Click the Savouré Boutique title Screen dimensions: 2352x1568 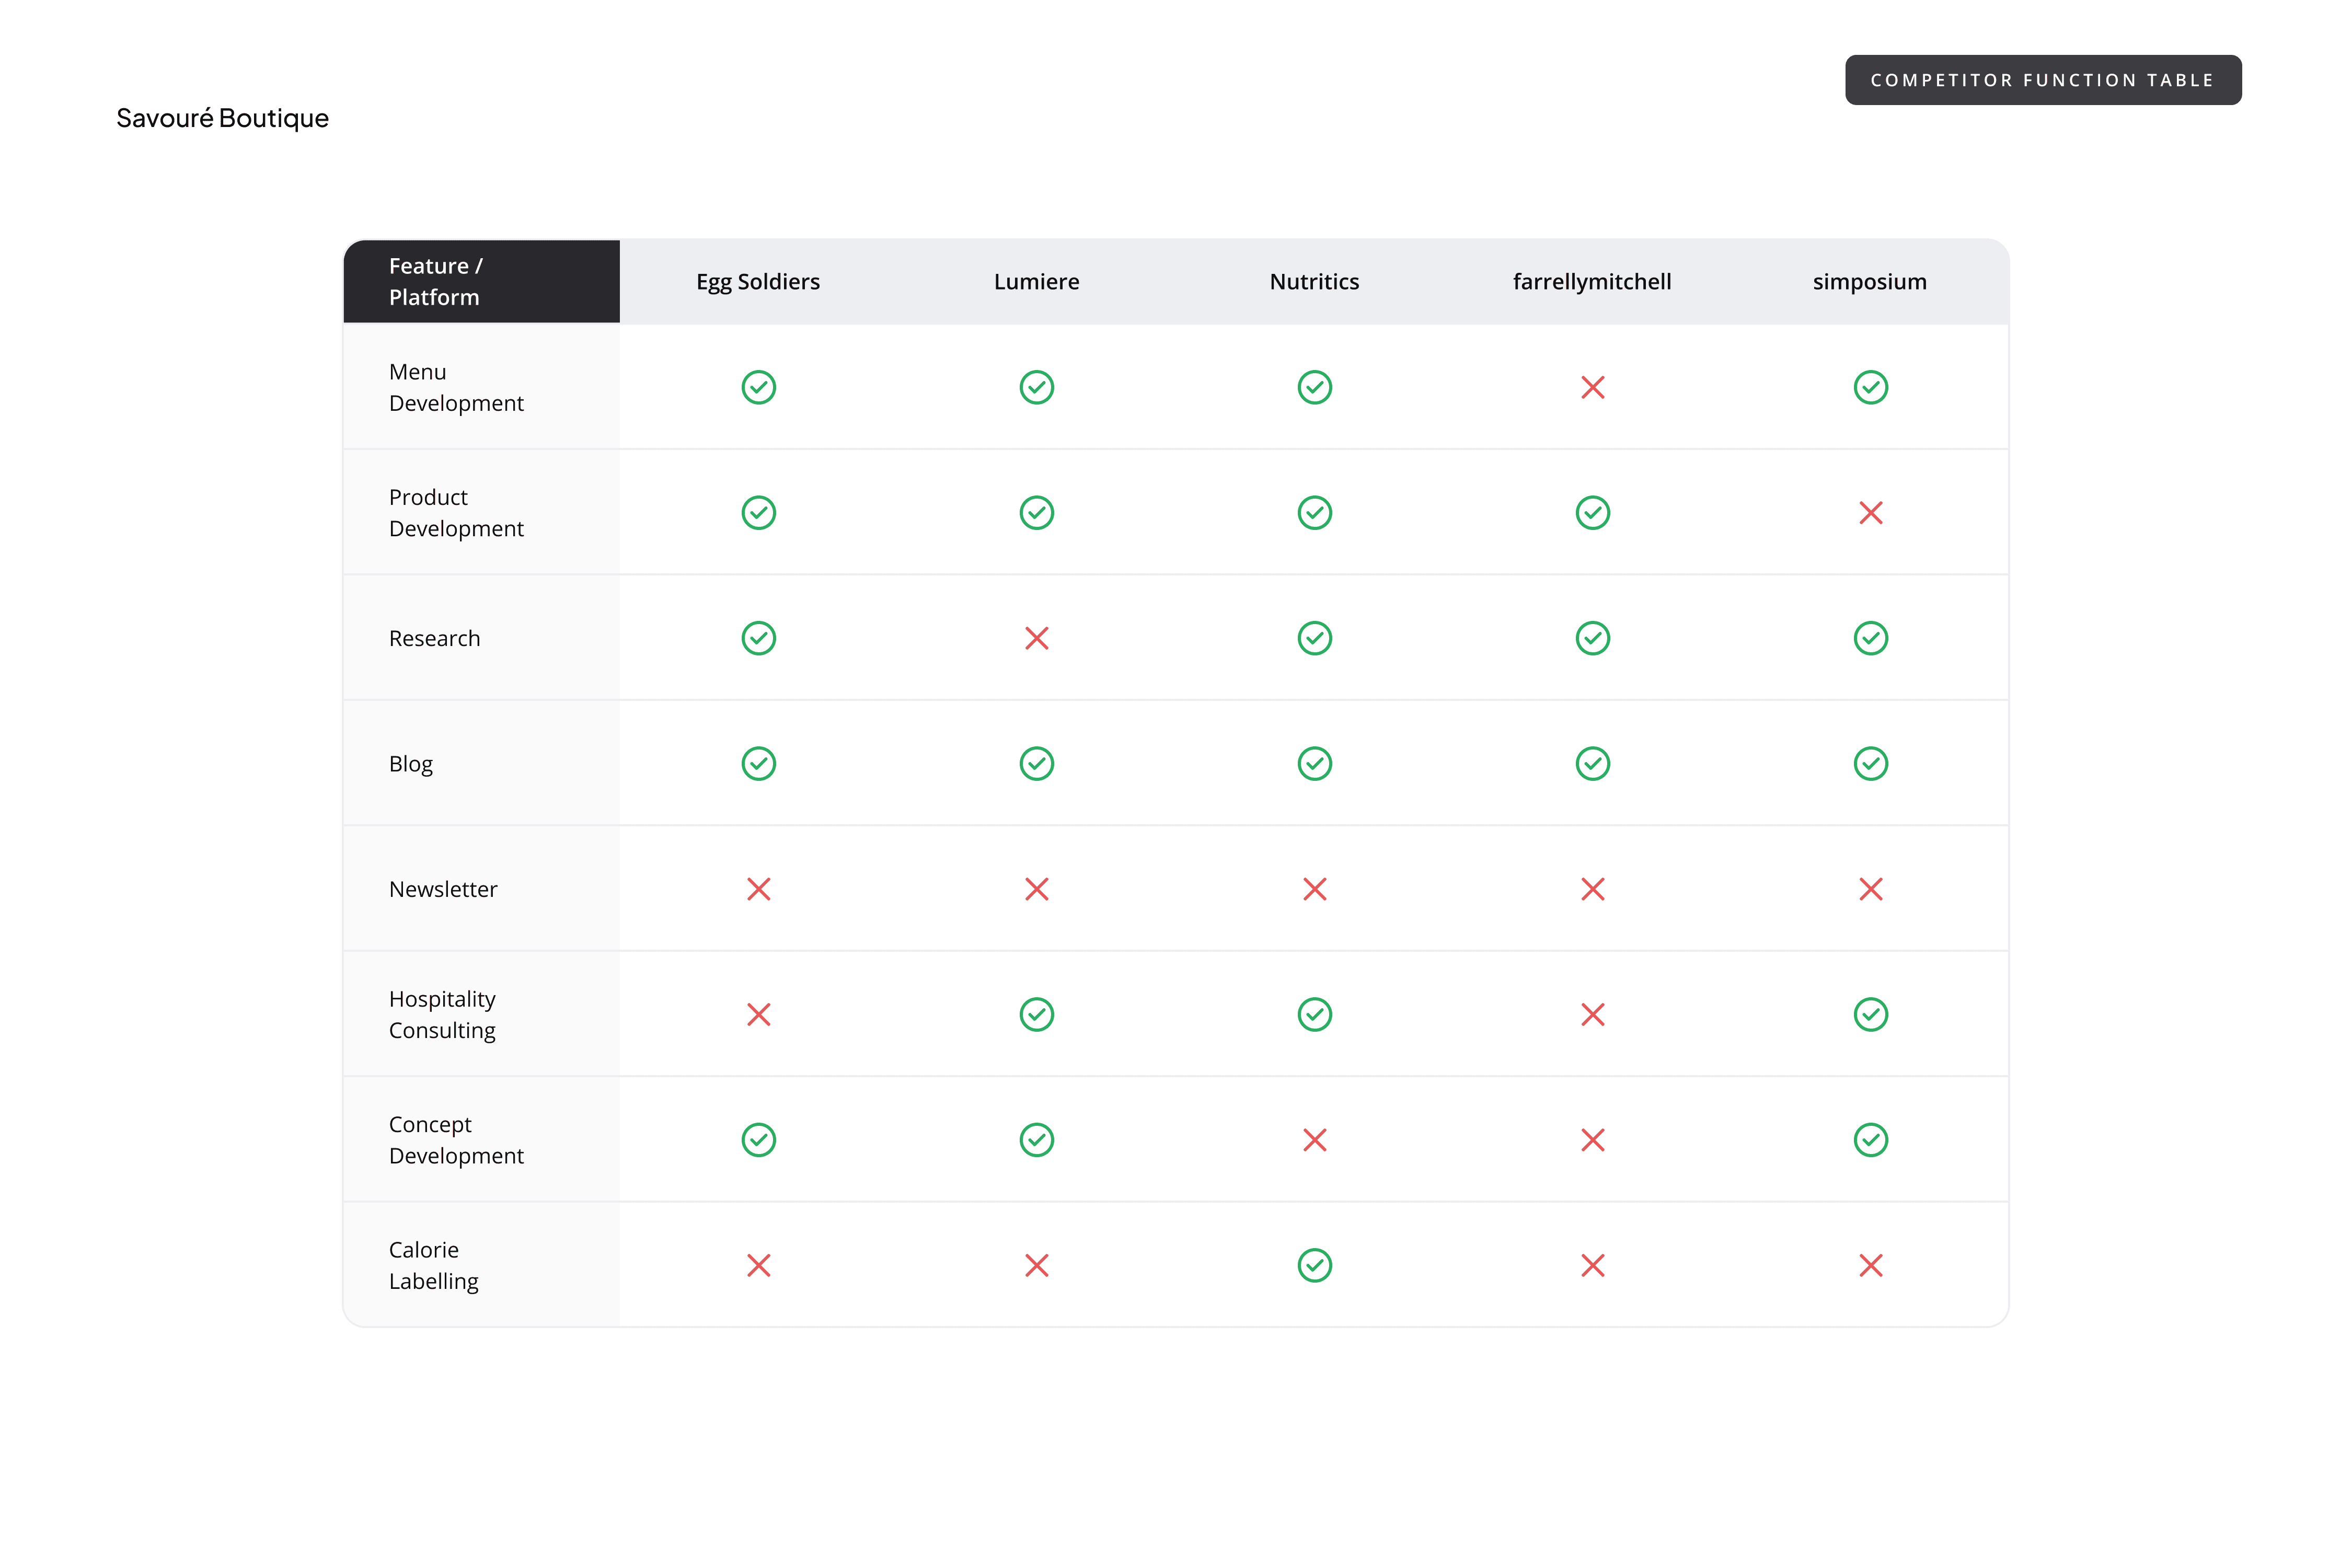coord(222,118)
